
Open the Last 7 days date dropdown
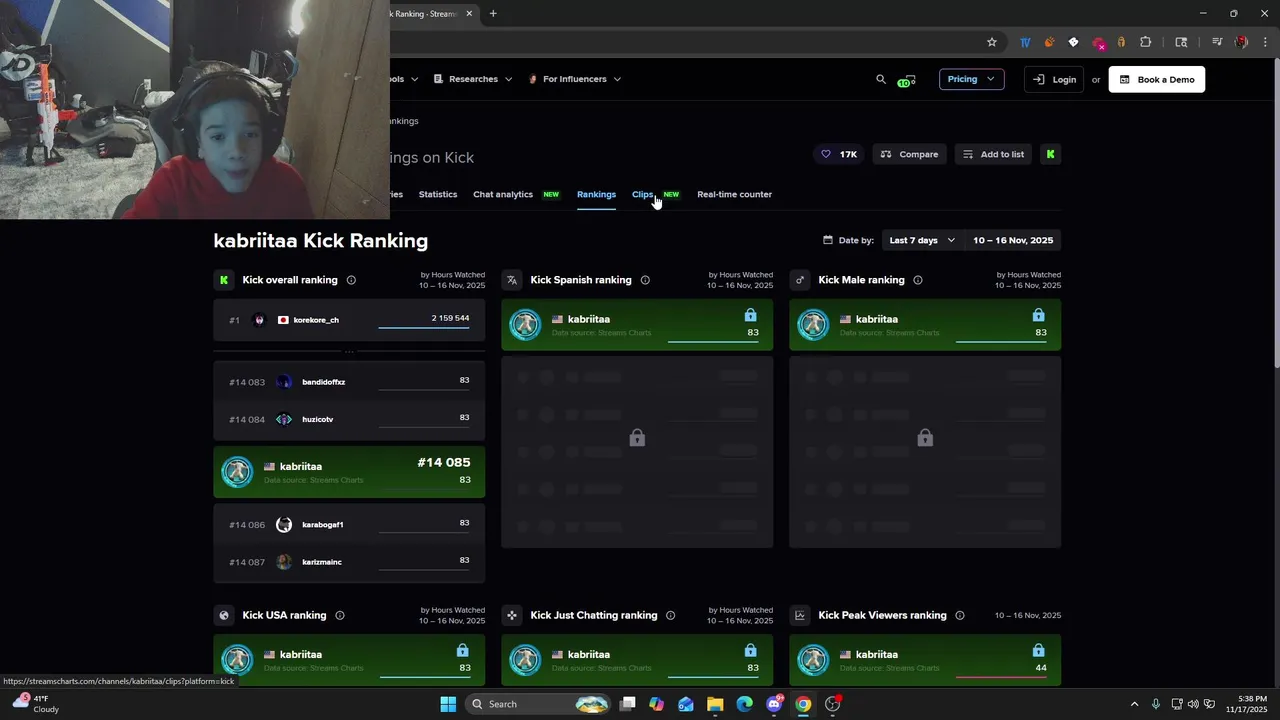(922, 240)
